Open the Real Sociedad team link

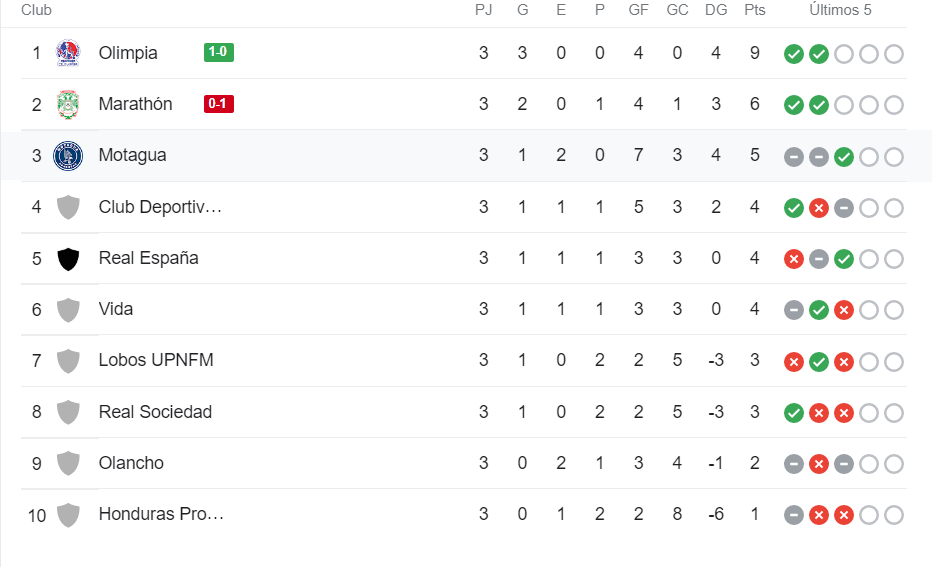coord(155,412)
